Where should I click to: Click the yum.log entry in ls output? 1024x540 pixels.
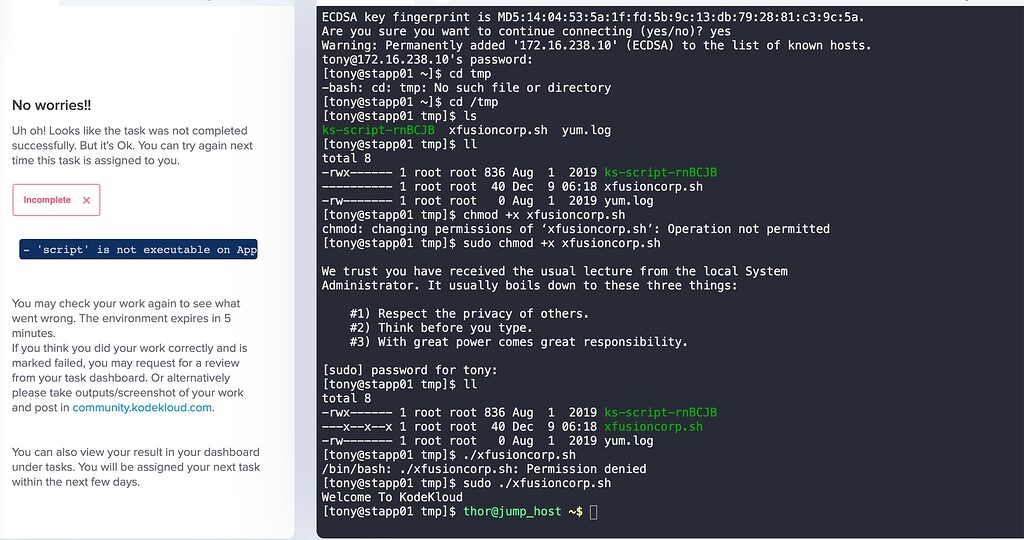coord(587,130)
